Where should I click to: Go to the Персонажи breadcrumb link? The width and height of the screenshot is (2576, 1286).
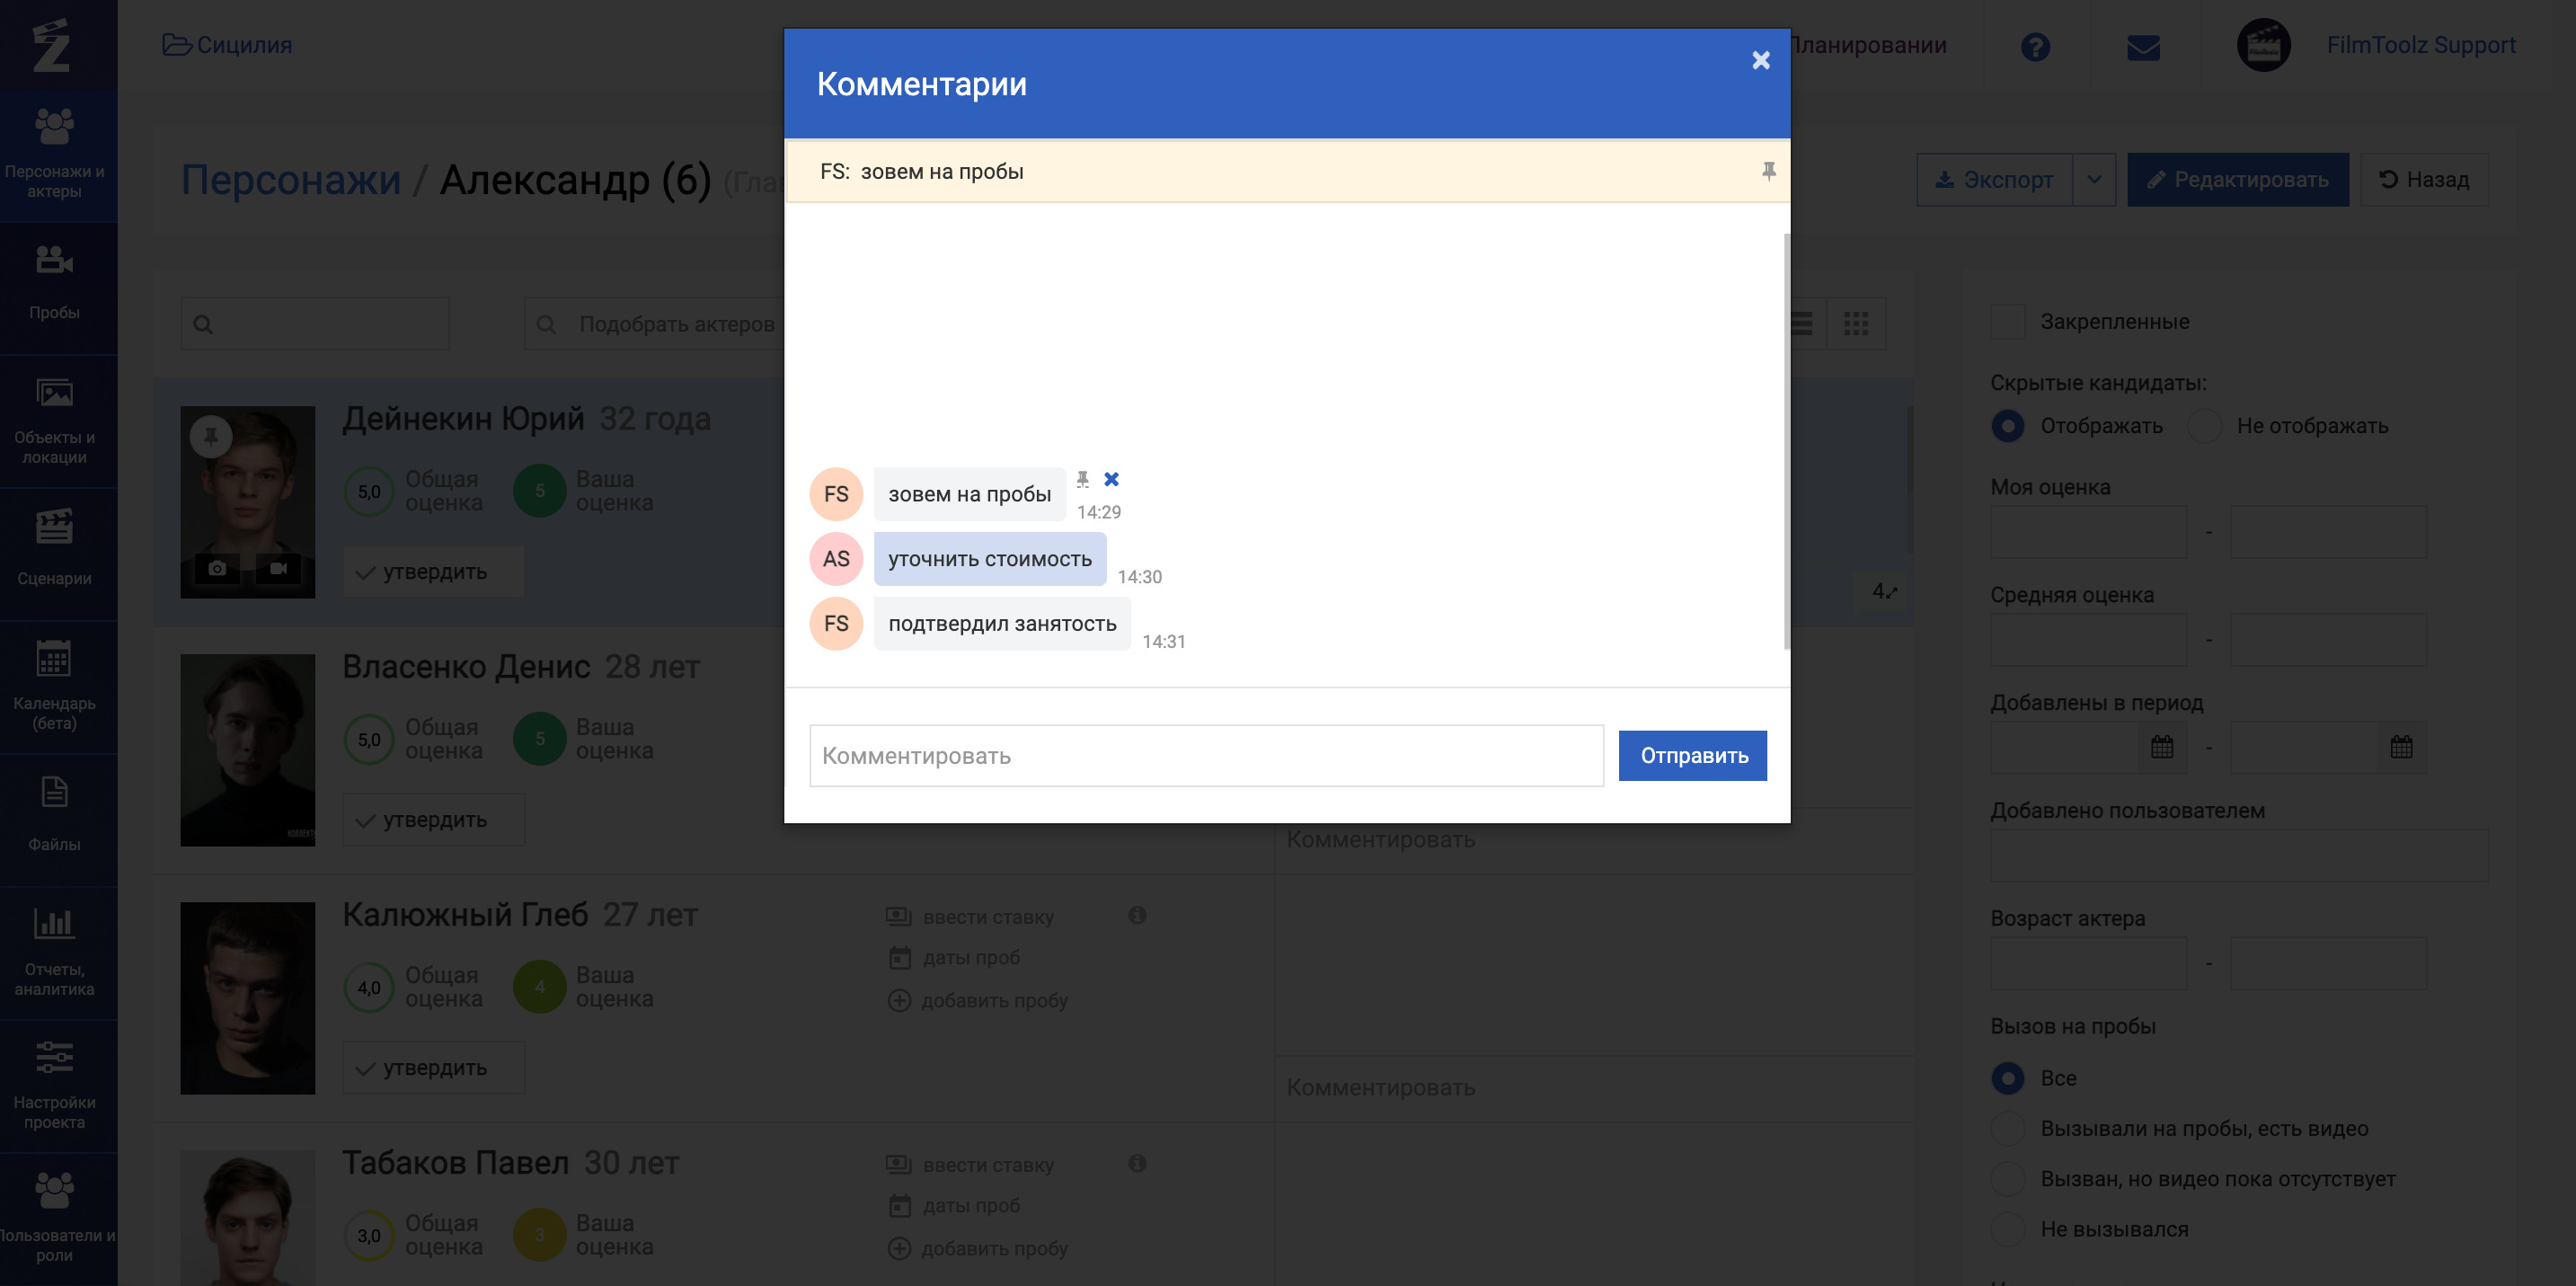[x=291, y=180]
